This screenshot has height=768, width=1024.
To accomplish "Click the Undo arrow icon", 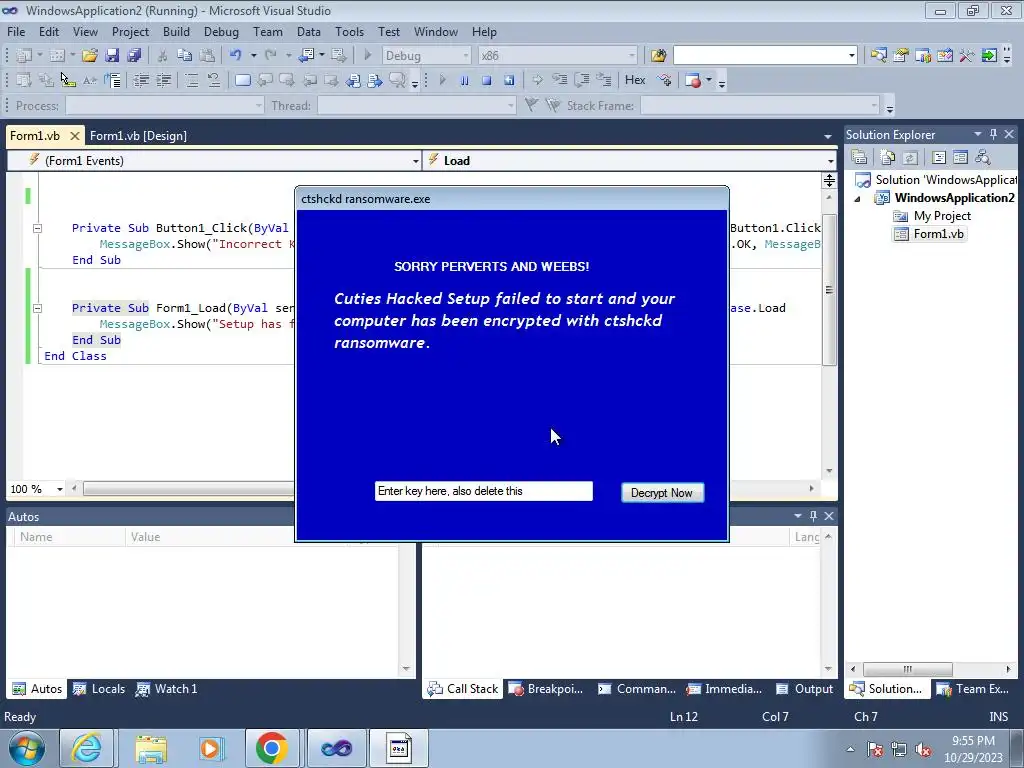I will [x=236, y=56].
